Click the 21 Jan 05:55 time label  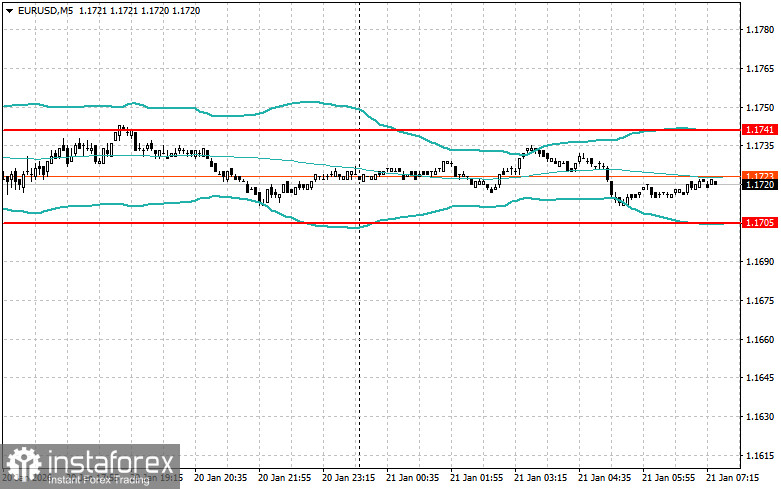(668, 478)
